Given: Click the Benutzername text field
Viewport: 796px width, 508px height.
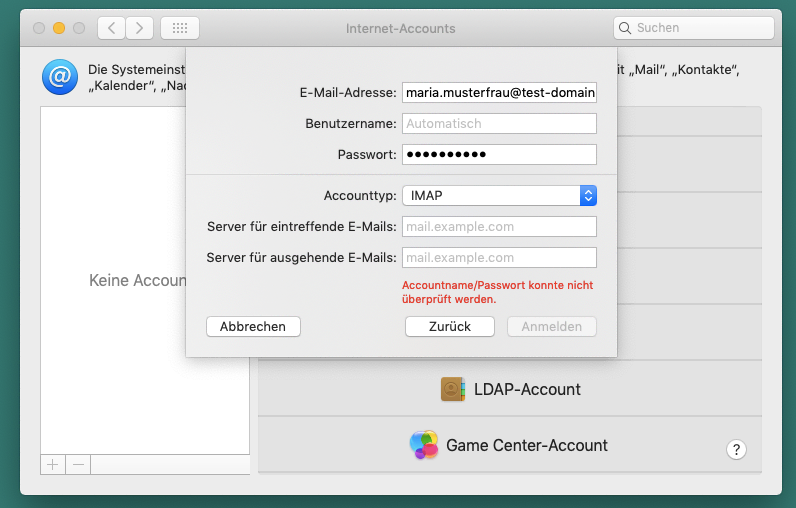Looking at the screenshot, I should [x=499, y=124].
